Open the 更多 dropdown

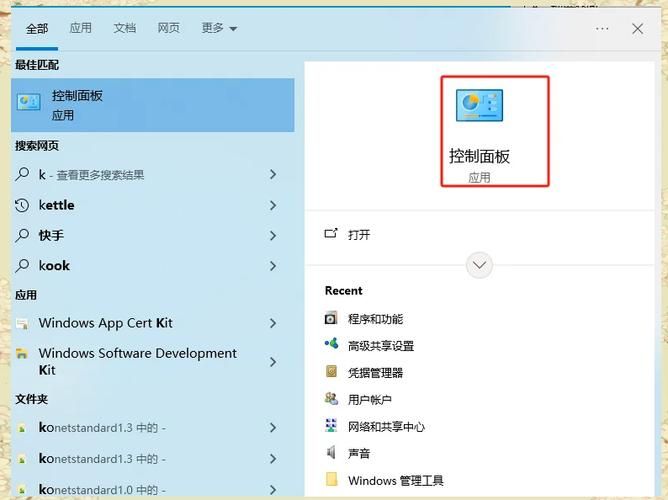tap(219, 28)
